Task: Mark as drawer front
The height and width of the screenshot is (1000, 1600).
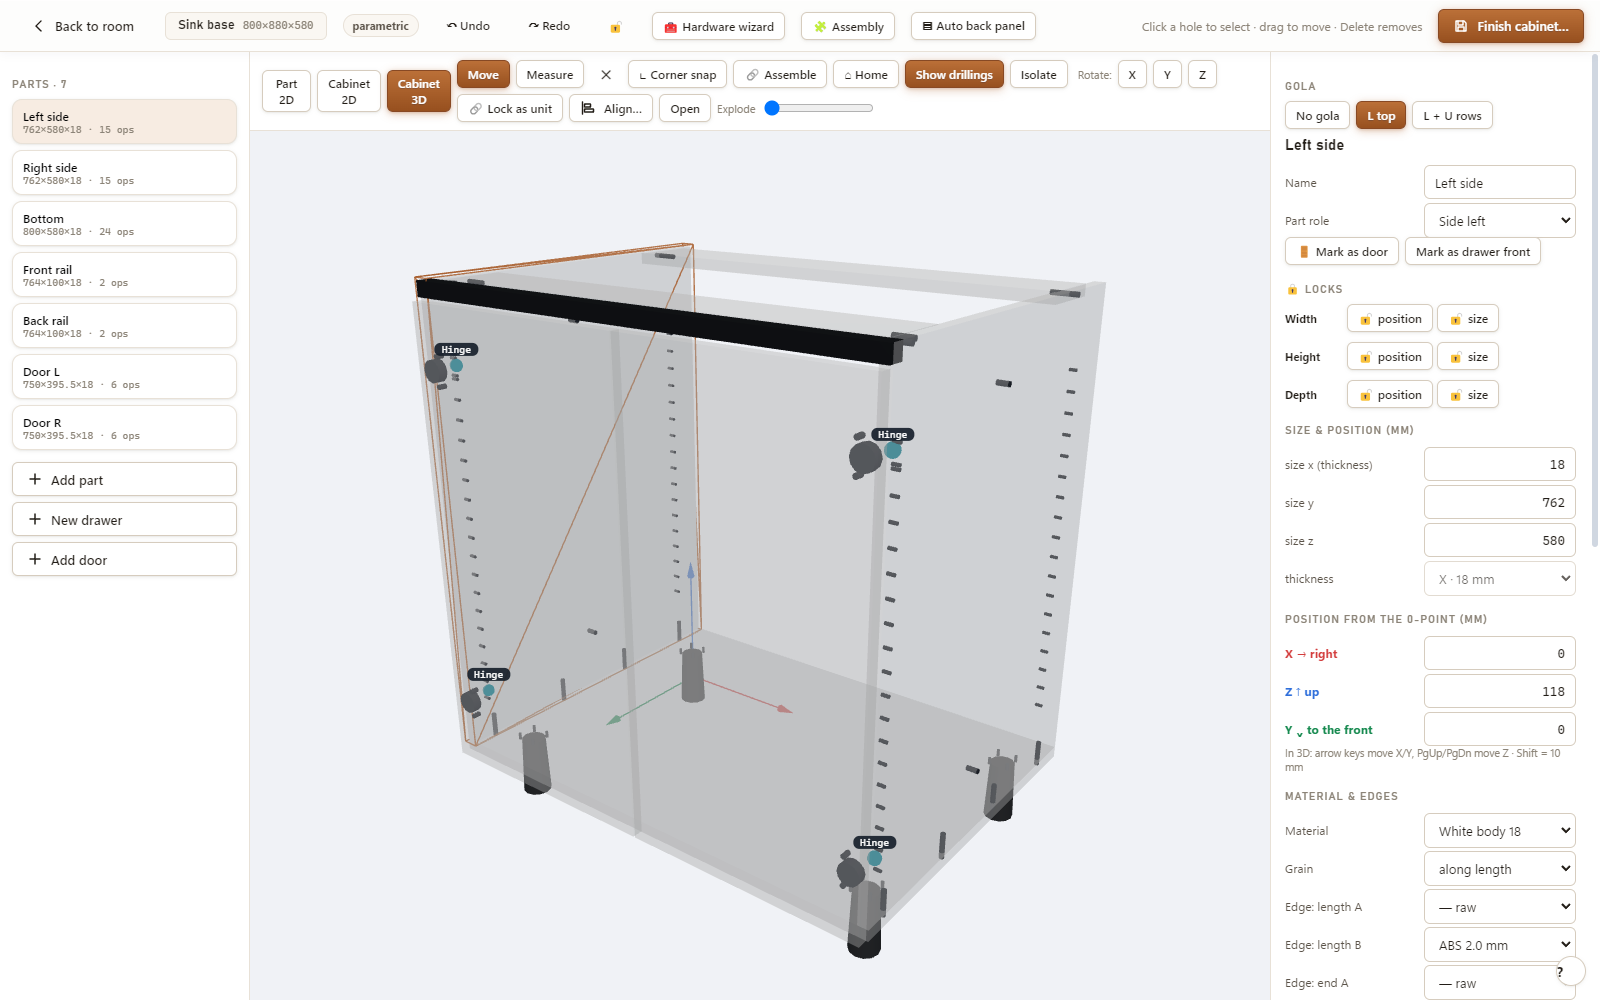Action: pyautogui.click(x=1472, y=251)
